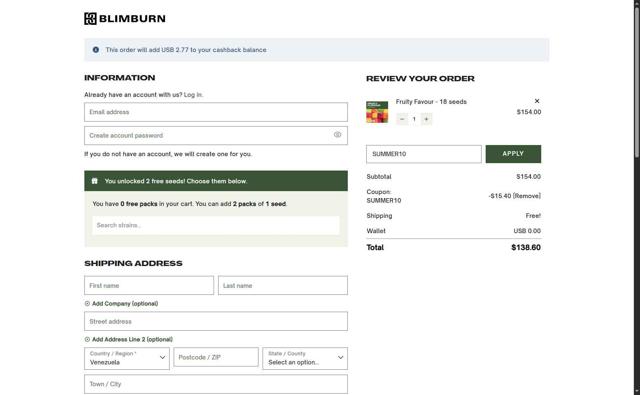
Task: Click the Add Company plus icon
Action: click(x=87, y=304)
